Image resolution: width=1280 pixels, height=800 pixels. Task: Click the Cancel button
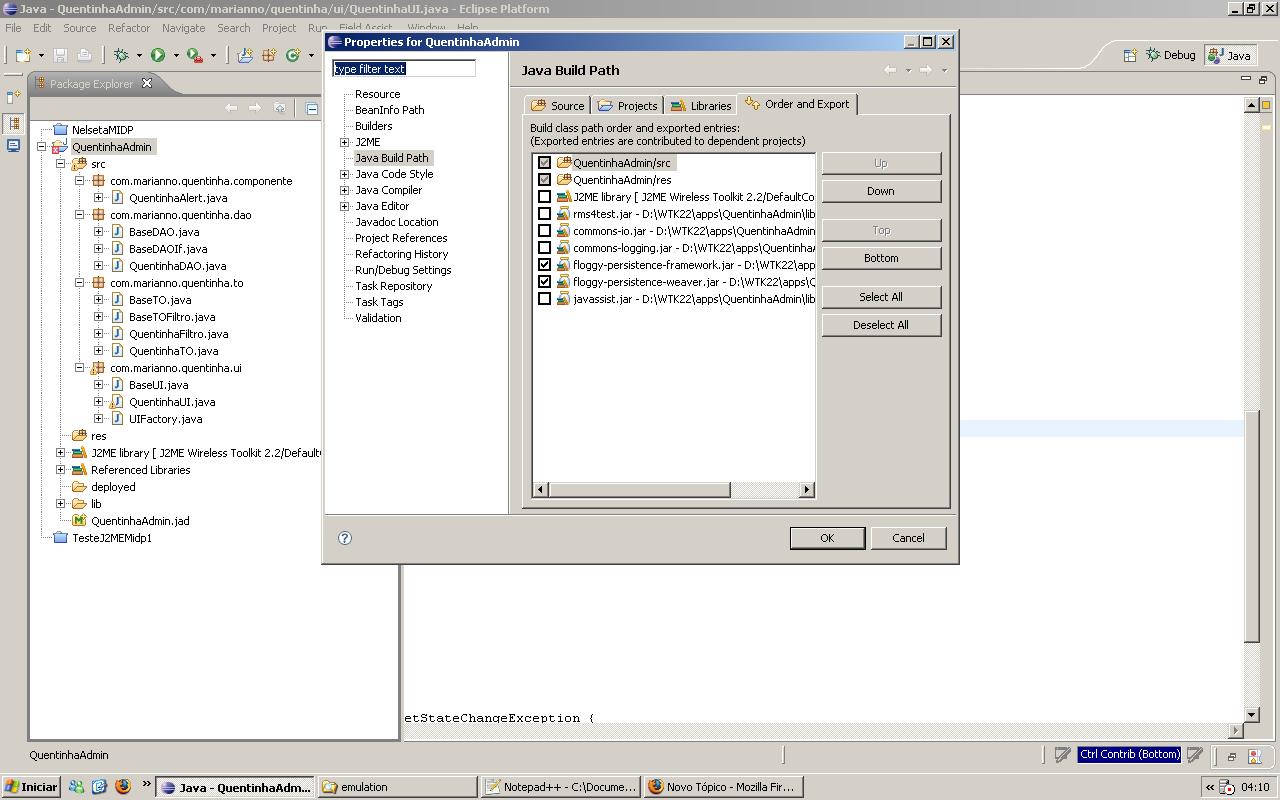pyautogui.click(x=908, y=538)
